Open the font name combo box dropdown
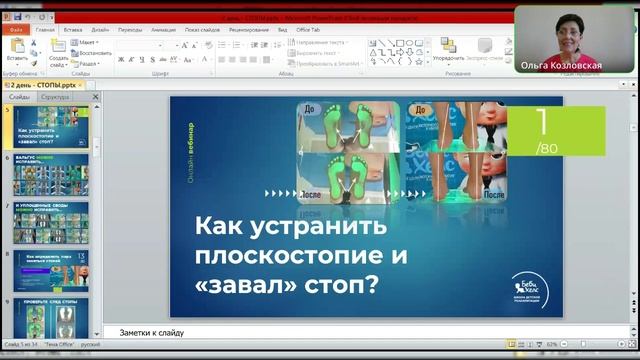Screen dimensions: 640x360 (x=160, y=46)
